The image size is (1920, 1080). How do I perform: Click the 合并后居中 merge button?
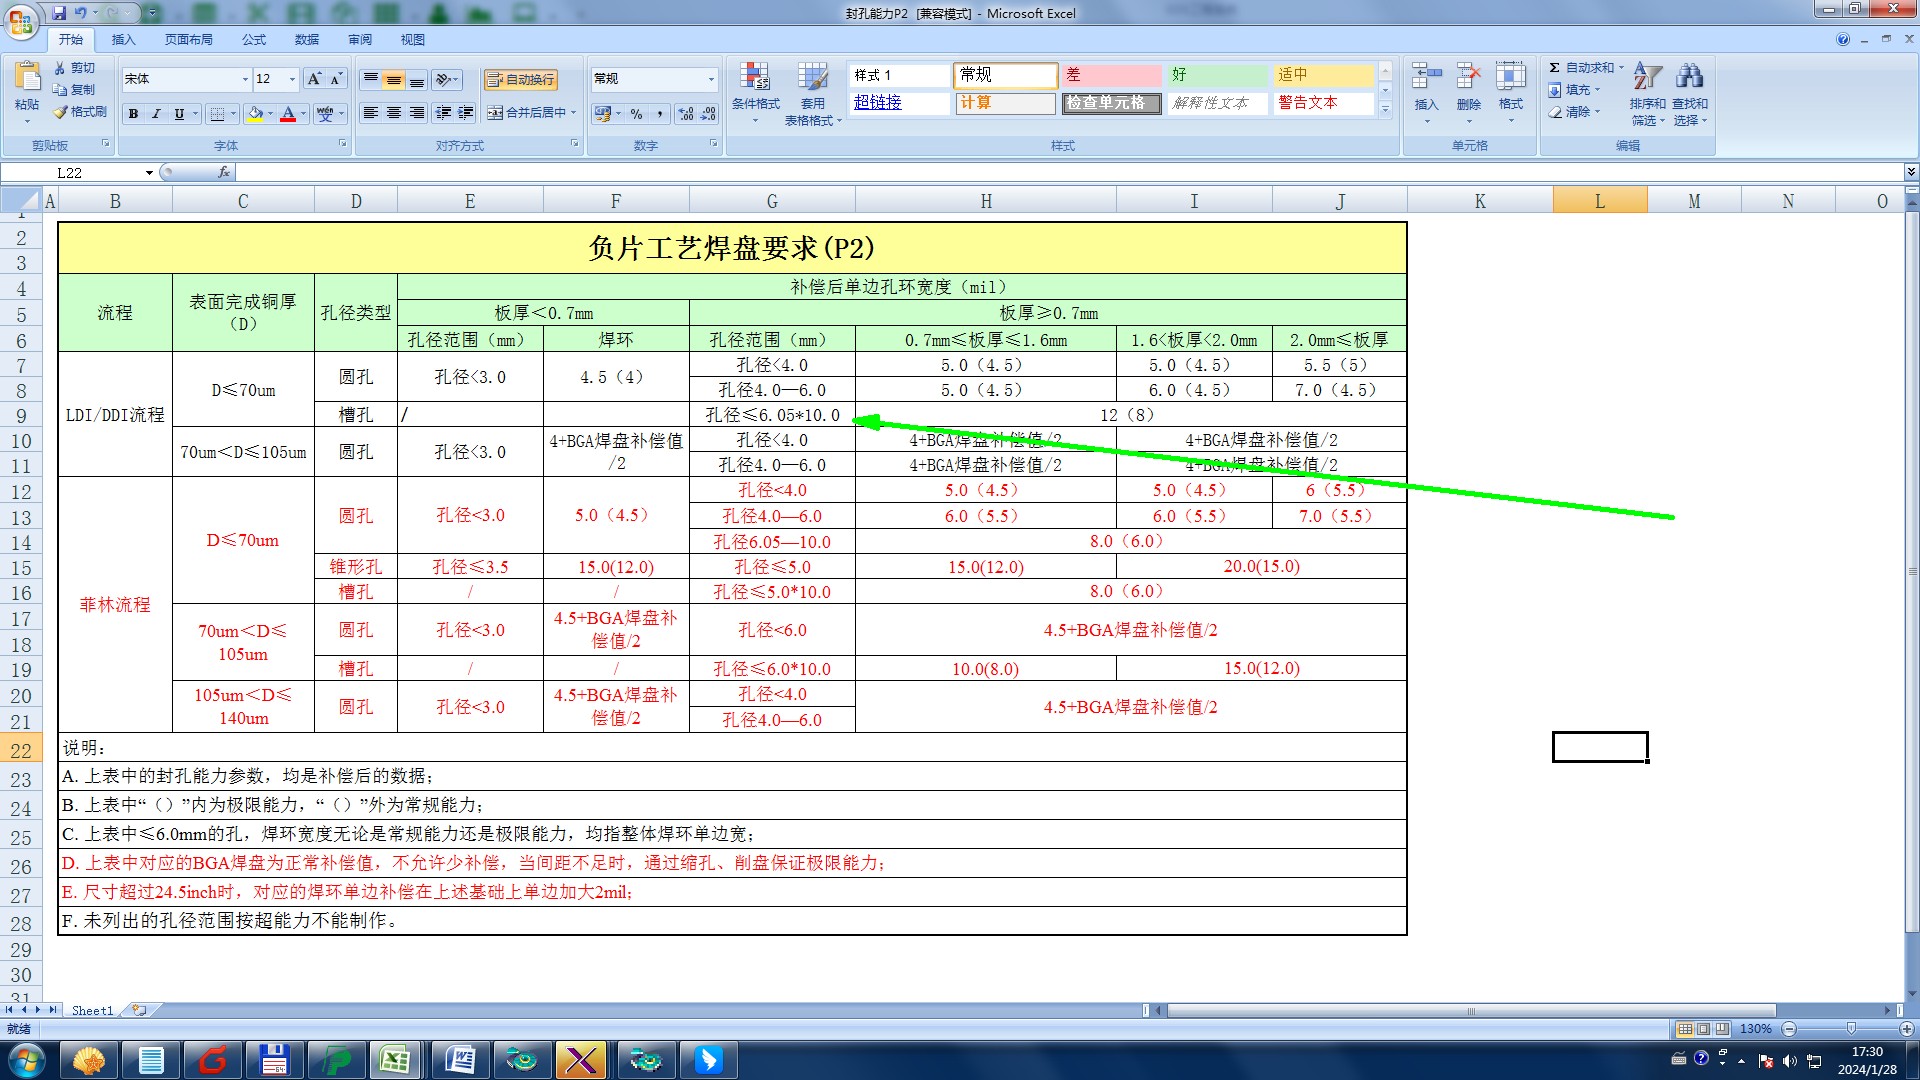coord(527,113)
